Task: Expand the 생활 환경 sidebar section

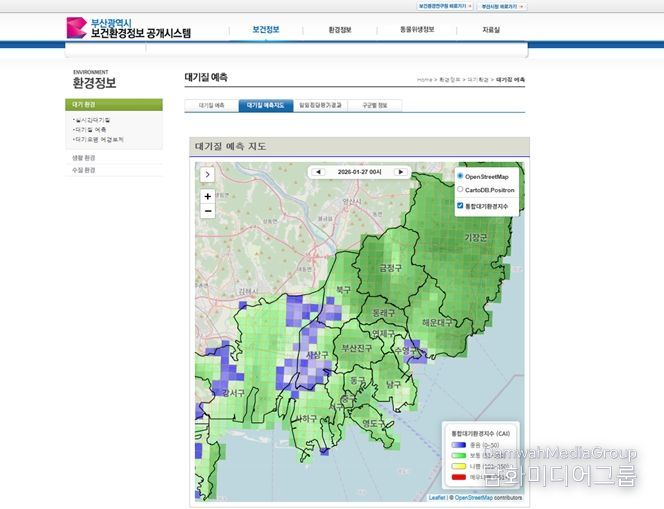Action: pyautogui.click(x=84, y=158)
